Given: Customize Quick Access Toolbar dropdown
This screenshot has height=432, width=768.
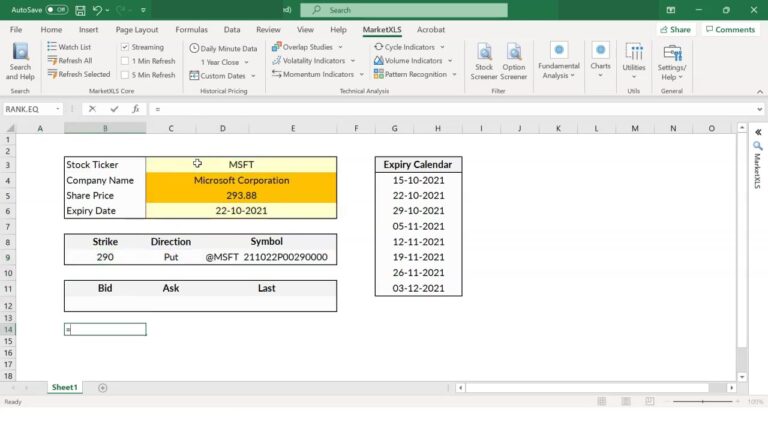Looking at the screenshot, I should [143, 10].
